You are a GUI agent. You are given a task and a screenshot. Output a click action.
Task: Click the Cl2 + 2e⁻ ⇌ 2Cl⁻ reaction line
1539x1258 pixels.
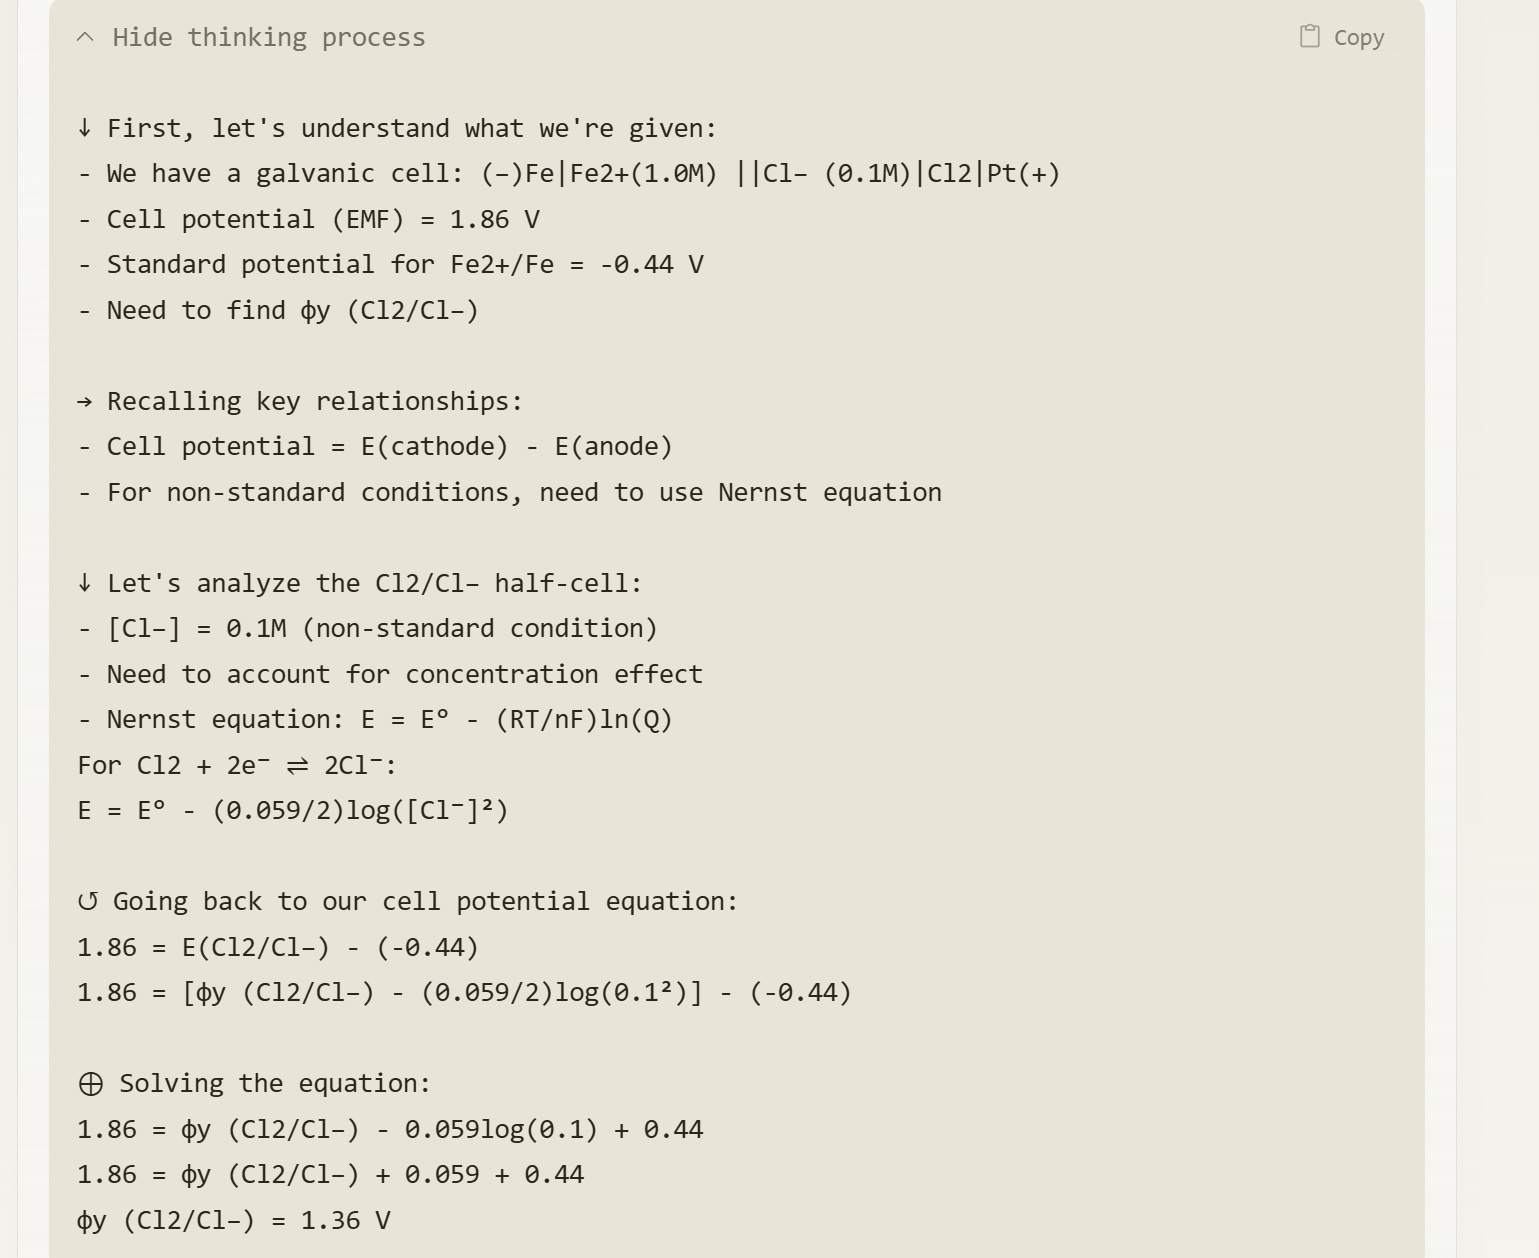click(238, 766)
